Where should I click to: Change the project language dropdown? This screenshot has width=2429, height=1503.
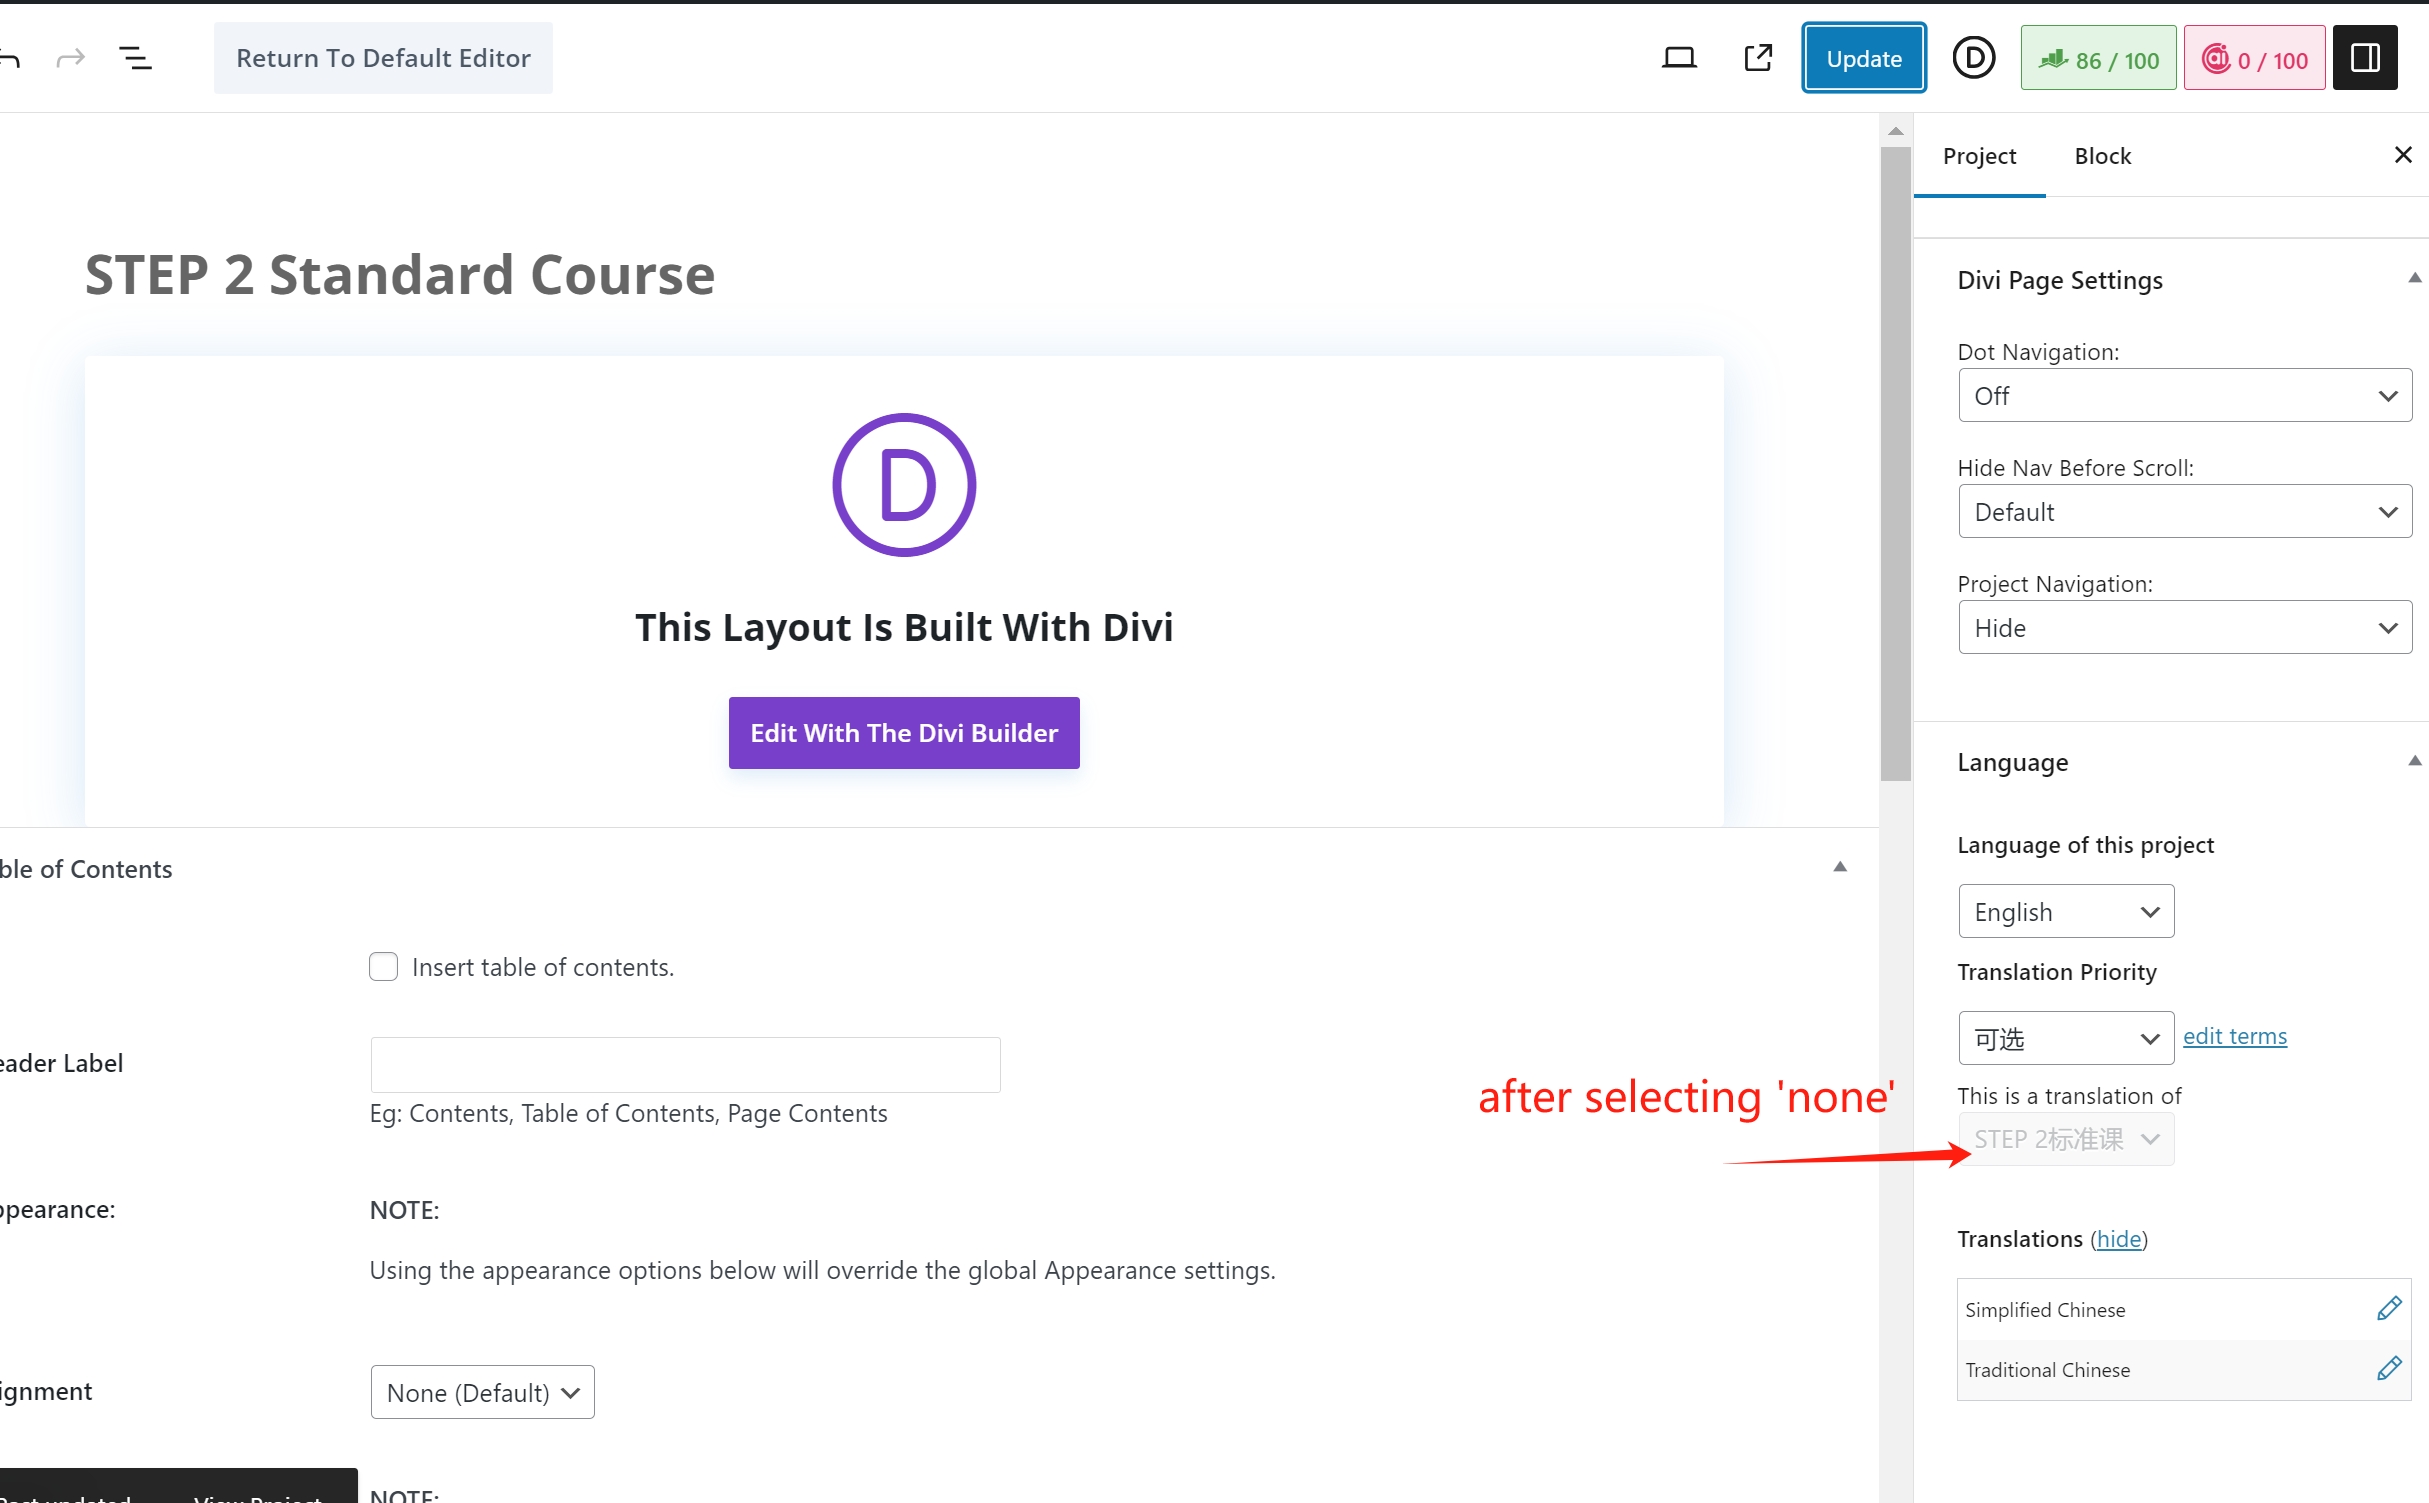coord(2066,912)
